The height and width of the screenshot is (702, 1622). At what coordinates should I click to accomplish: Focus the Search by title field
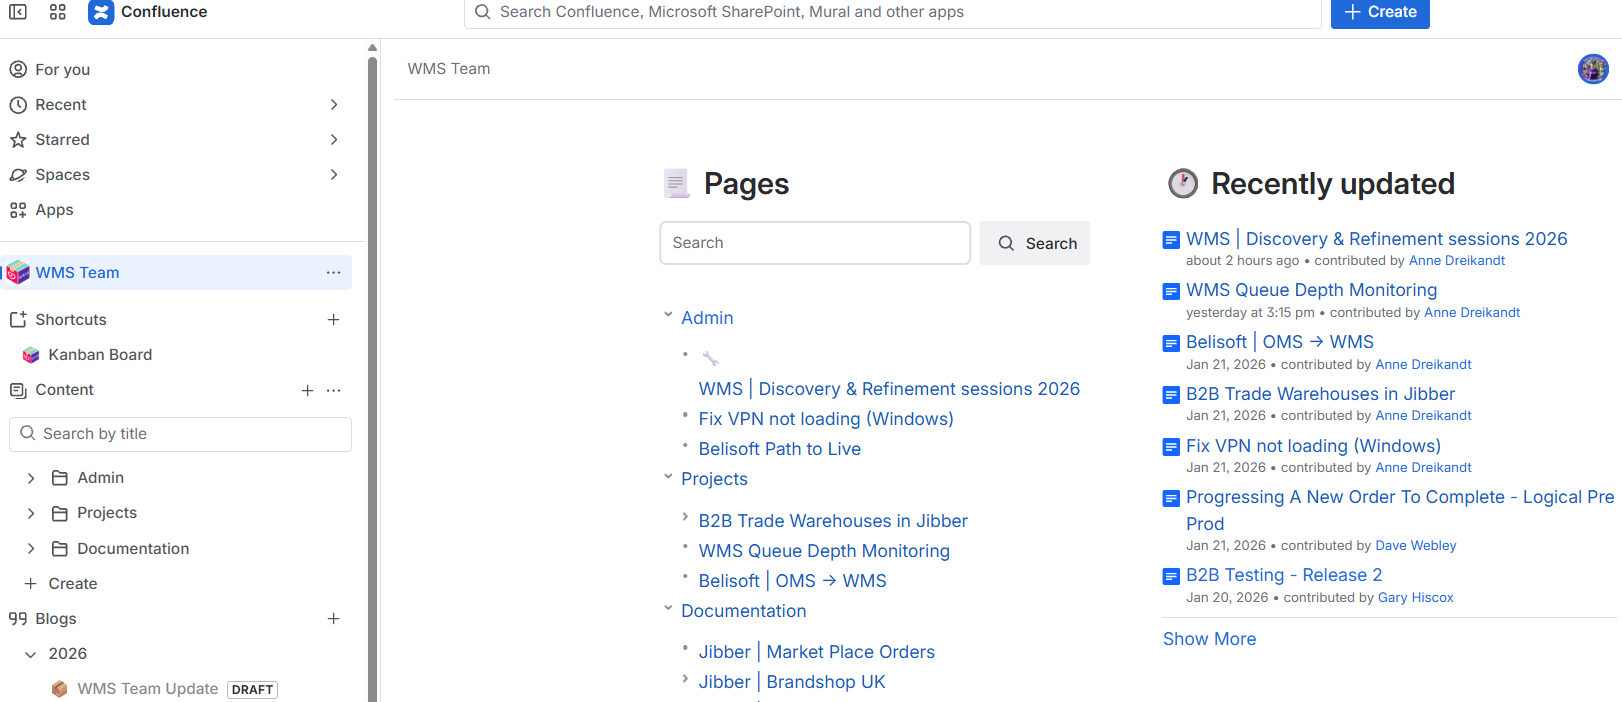click(180, 434)
